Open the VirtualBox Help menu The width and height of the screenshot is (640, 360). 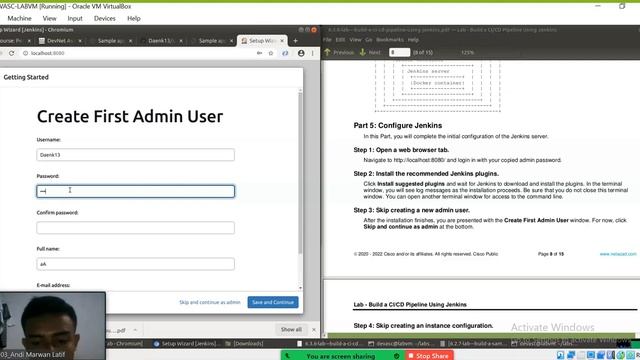tap(133, 18)
